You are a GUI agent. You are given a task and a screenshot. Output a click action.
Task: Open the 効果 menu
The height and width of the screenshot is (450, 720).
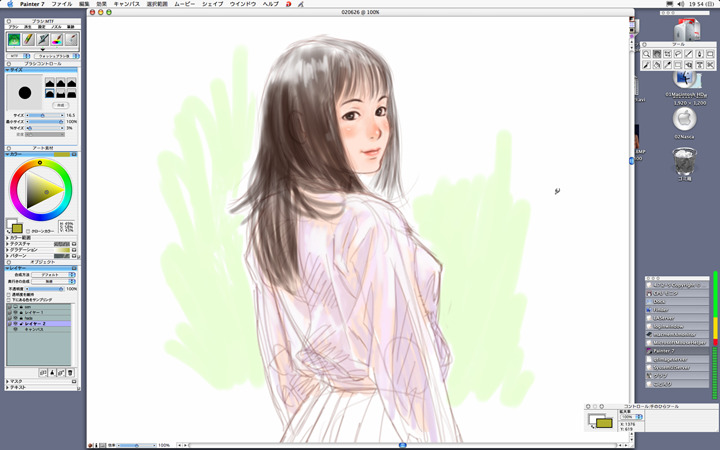tap(102, 5)
